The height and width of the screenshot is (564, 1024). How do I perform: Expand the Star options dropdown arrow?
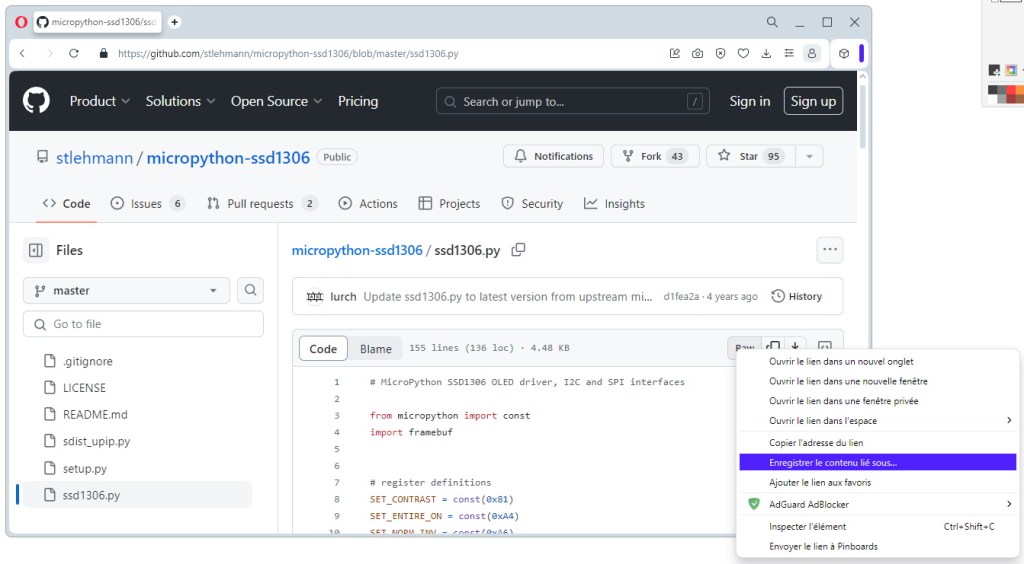tap(809, 156)
